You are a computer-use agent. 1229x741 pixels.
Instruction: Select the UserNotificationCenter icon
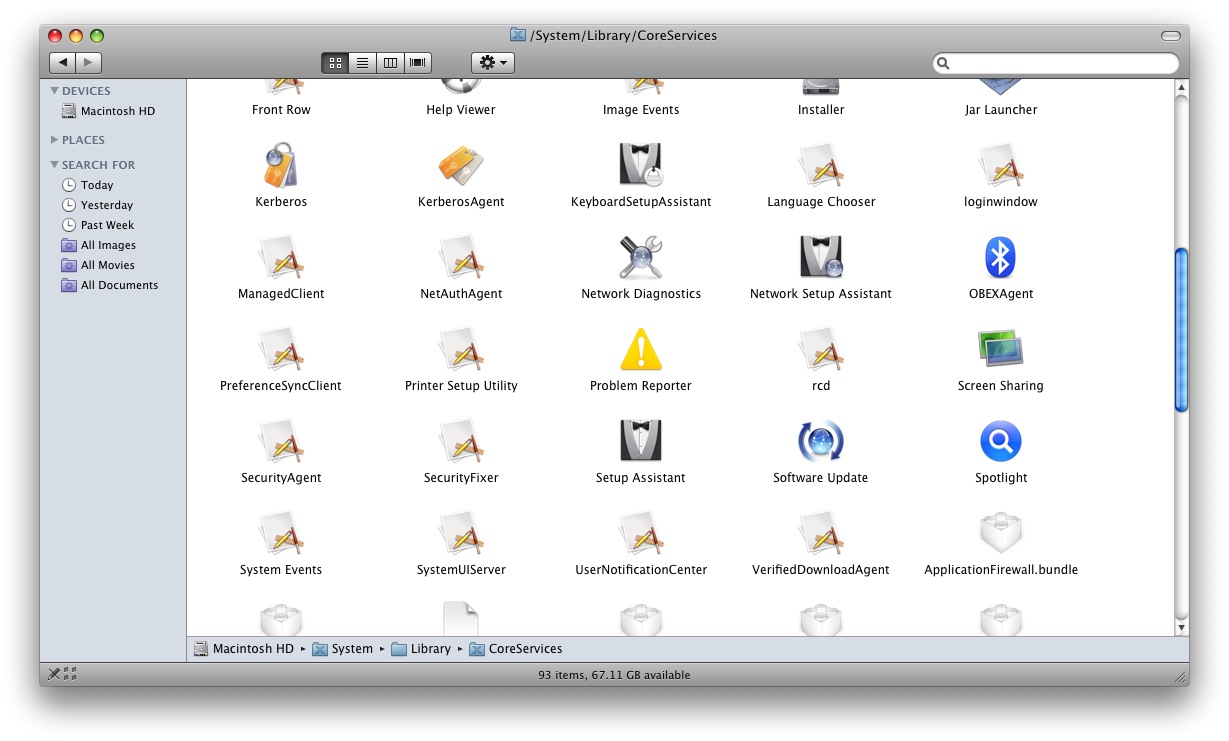point(641,533)
